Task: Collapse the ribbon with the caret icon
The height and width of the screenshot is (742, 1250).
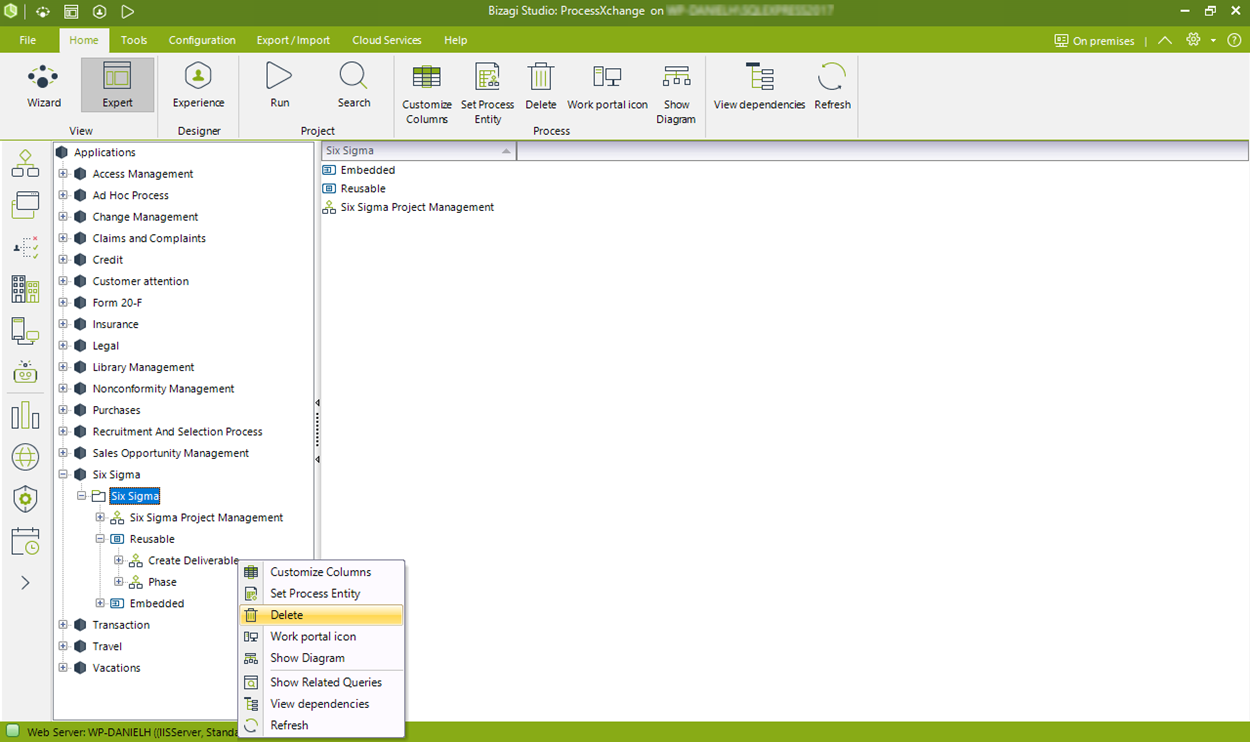Action: (x=1164, y=40)
